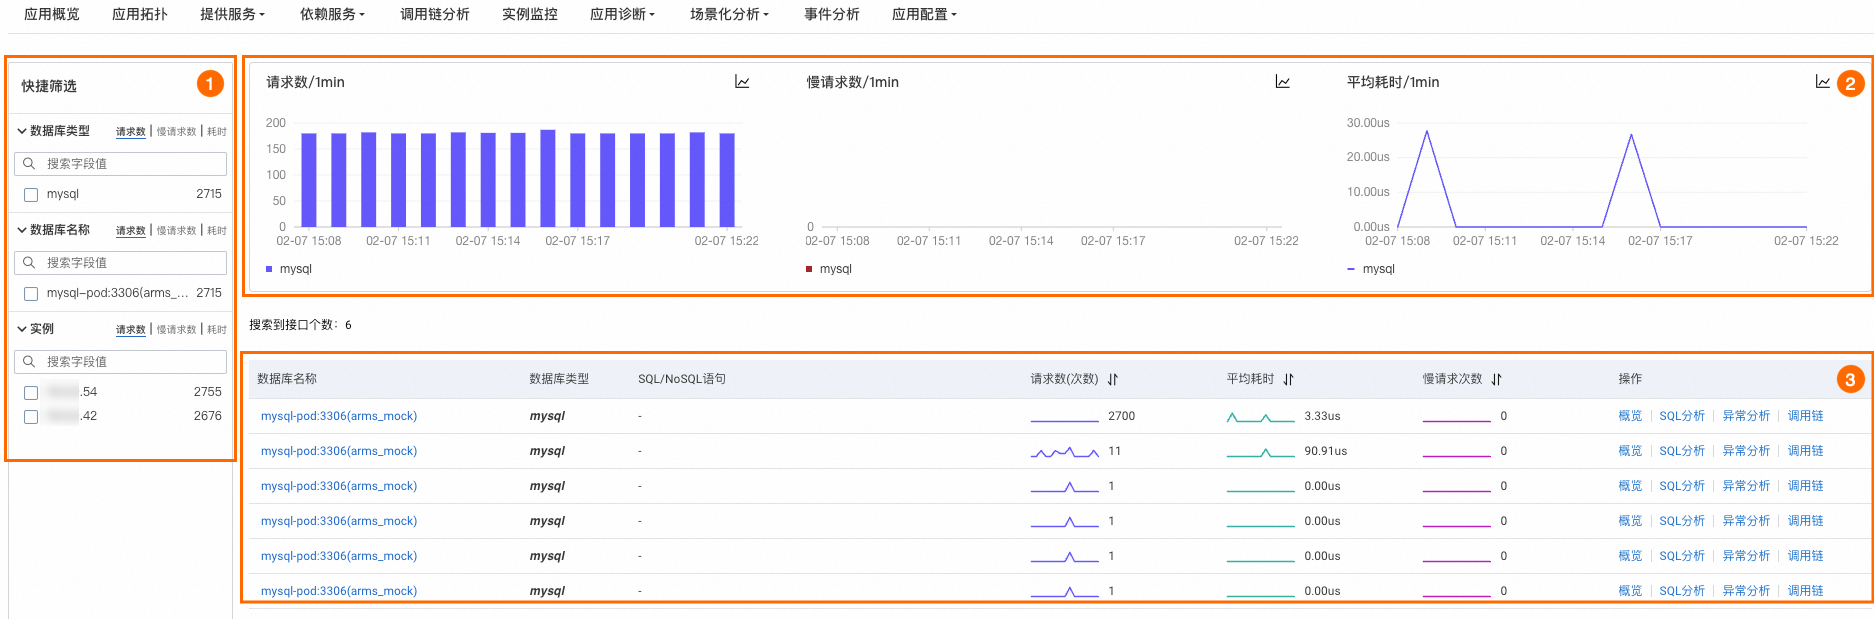Open the 应用诊断 dropdown menu
Image resolution: width=1874 pixels, height=619 pixels.
point(622,14)
